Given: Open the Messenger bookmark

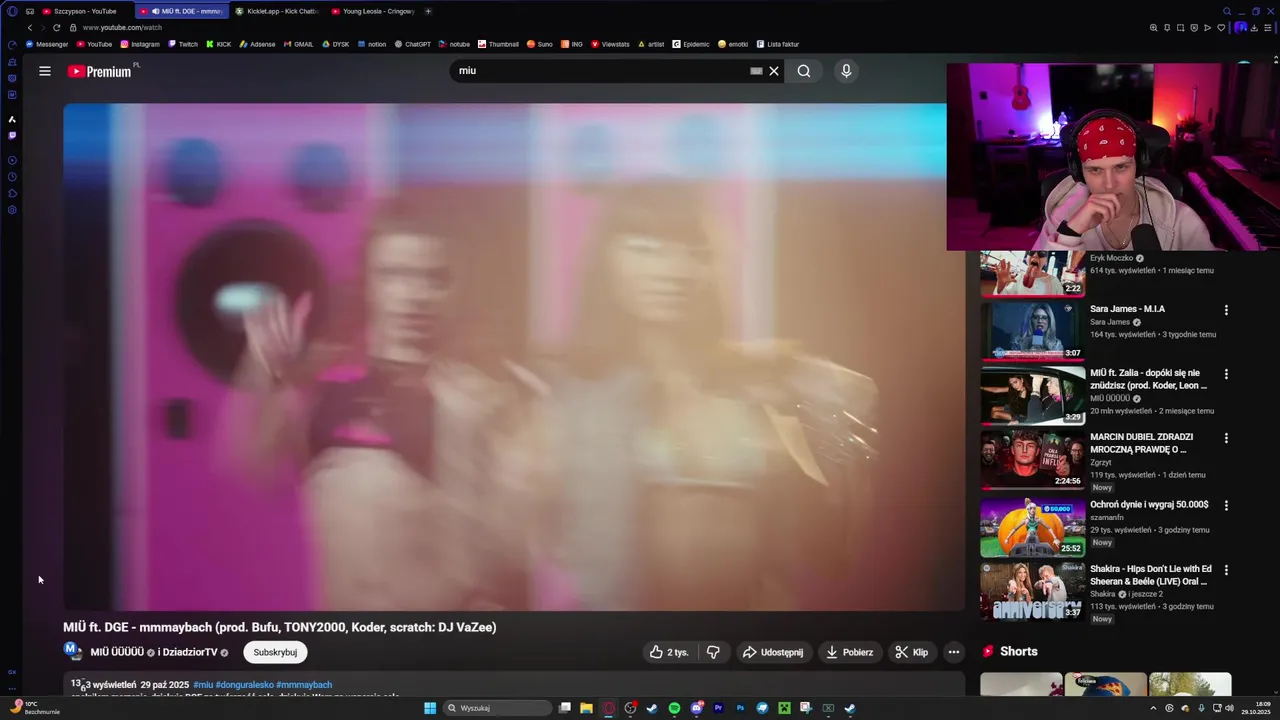Looking at the screenshot, I should coord(47,44).
